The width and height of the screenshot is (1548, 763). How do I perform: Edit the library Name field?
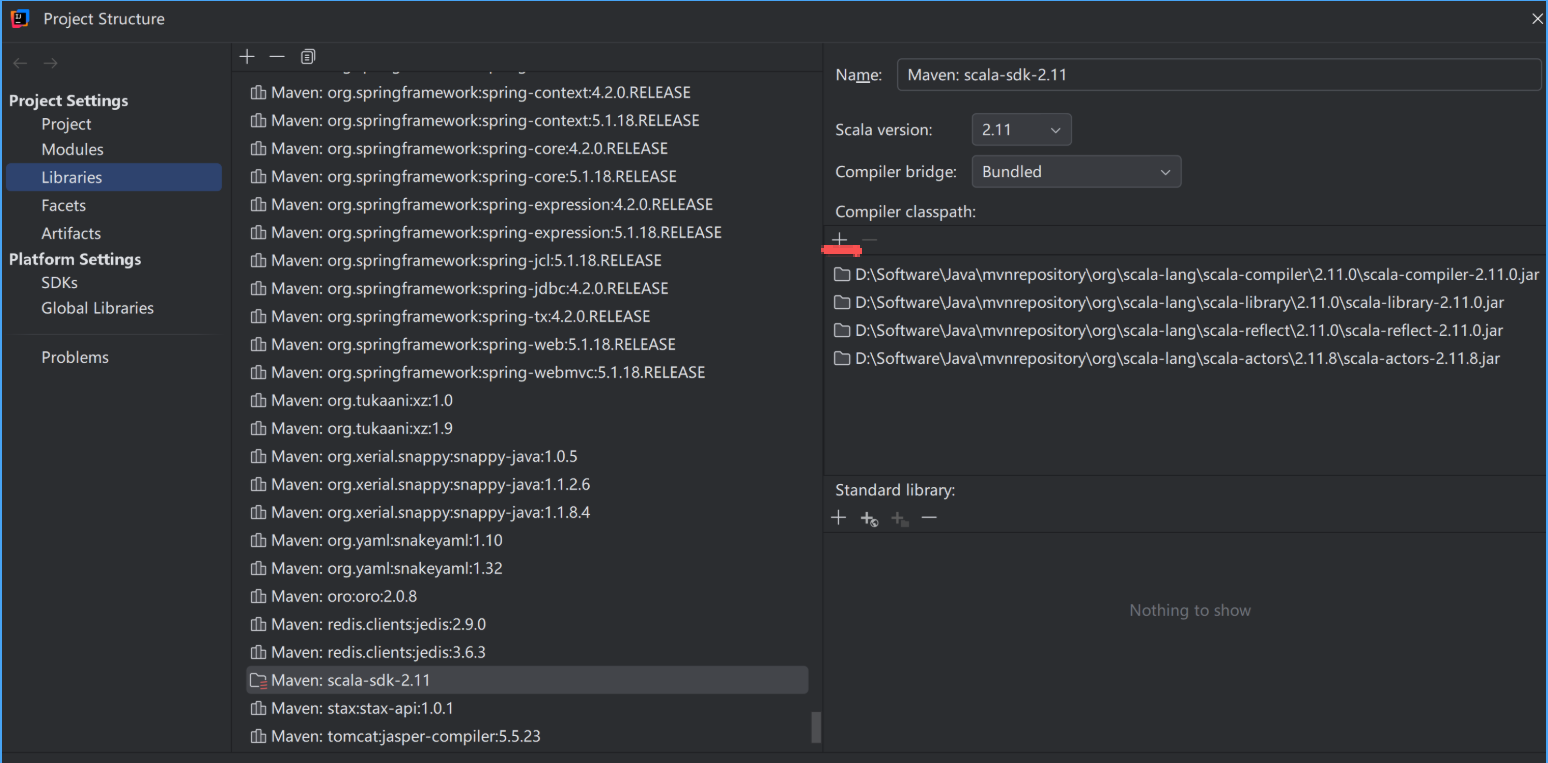pos(1219,75)
